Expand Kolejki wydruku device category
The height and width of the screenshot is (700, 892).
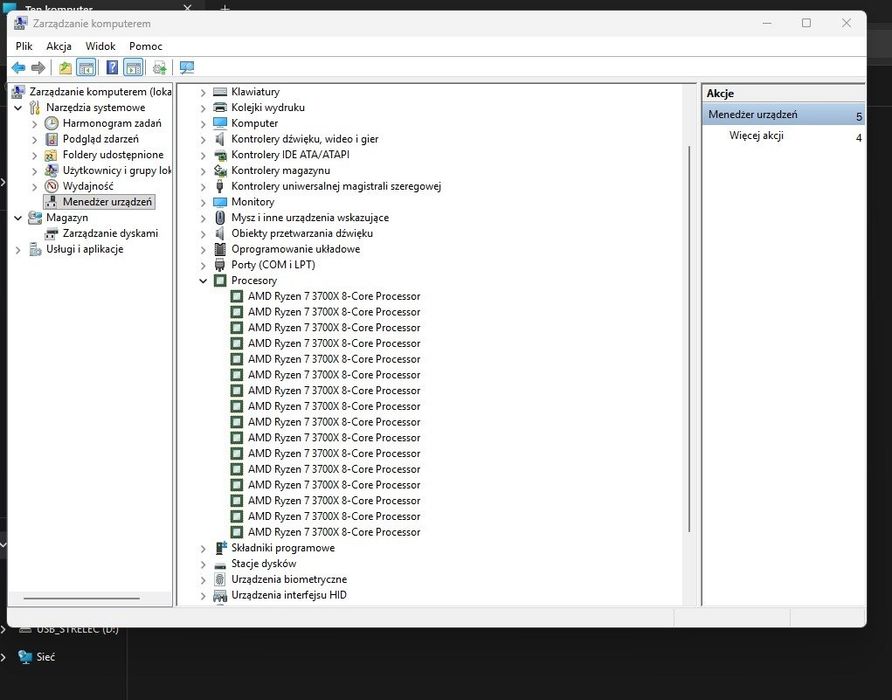(203, 108)
